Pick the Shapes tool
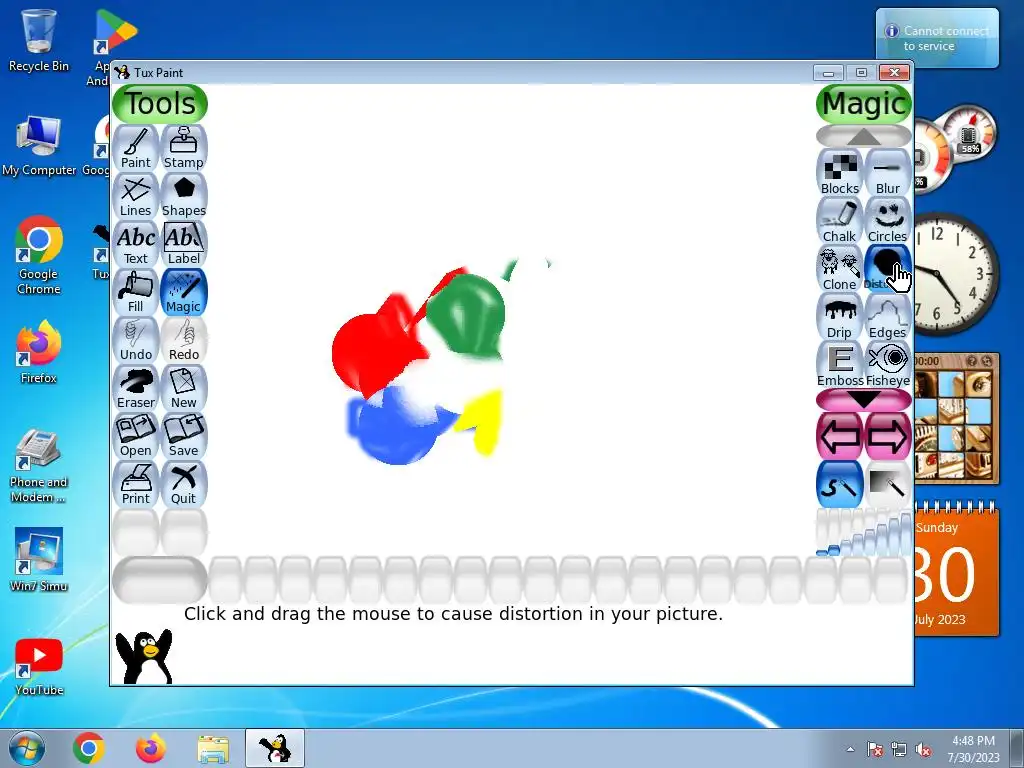Image resolution: width=1024 pixels, height=768 pixels. (x=184, y=196)
